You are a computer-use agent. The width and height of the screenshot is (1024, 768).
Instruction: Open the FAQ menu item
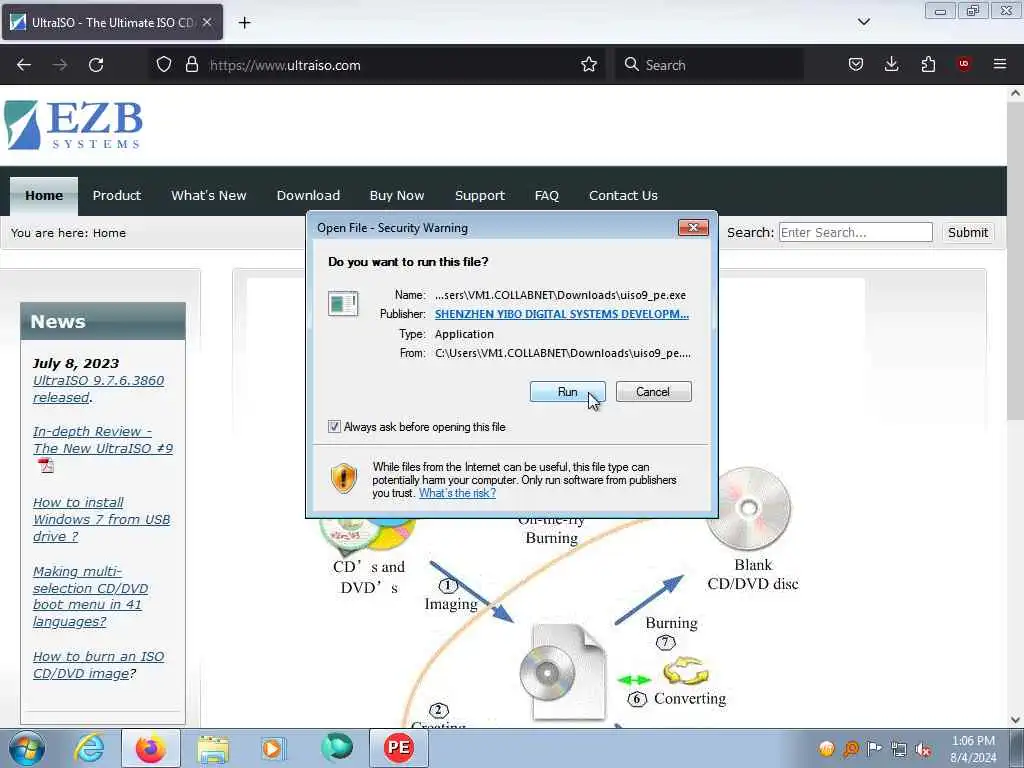(547, 196)
